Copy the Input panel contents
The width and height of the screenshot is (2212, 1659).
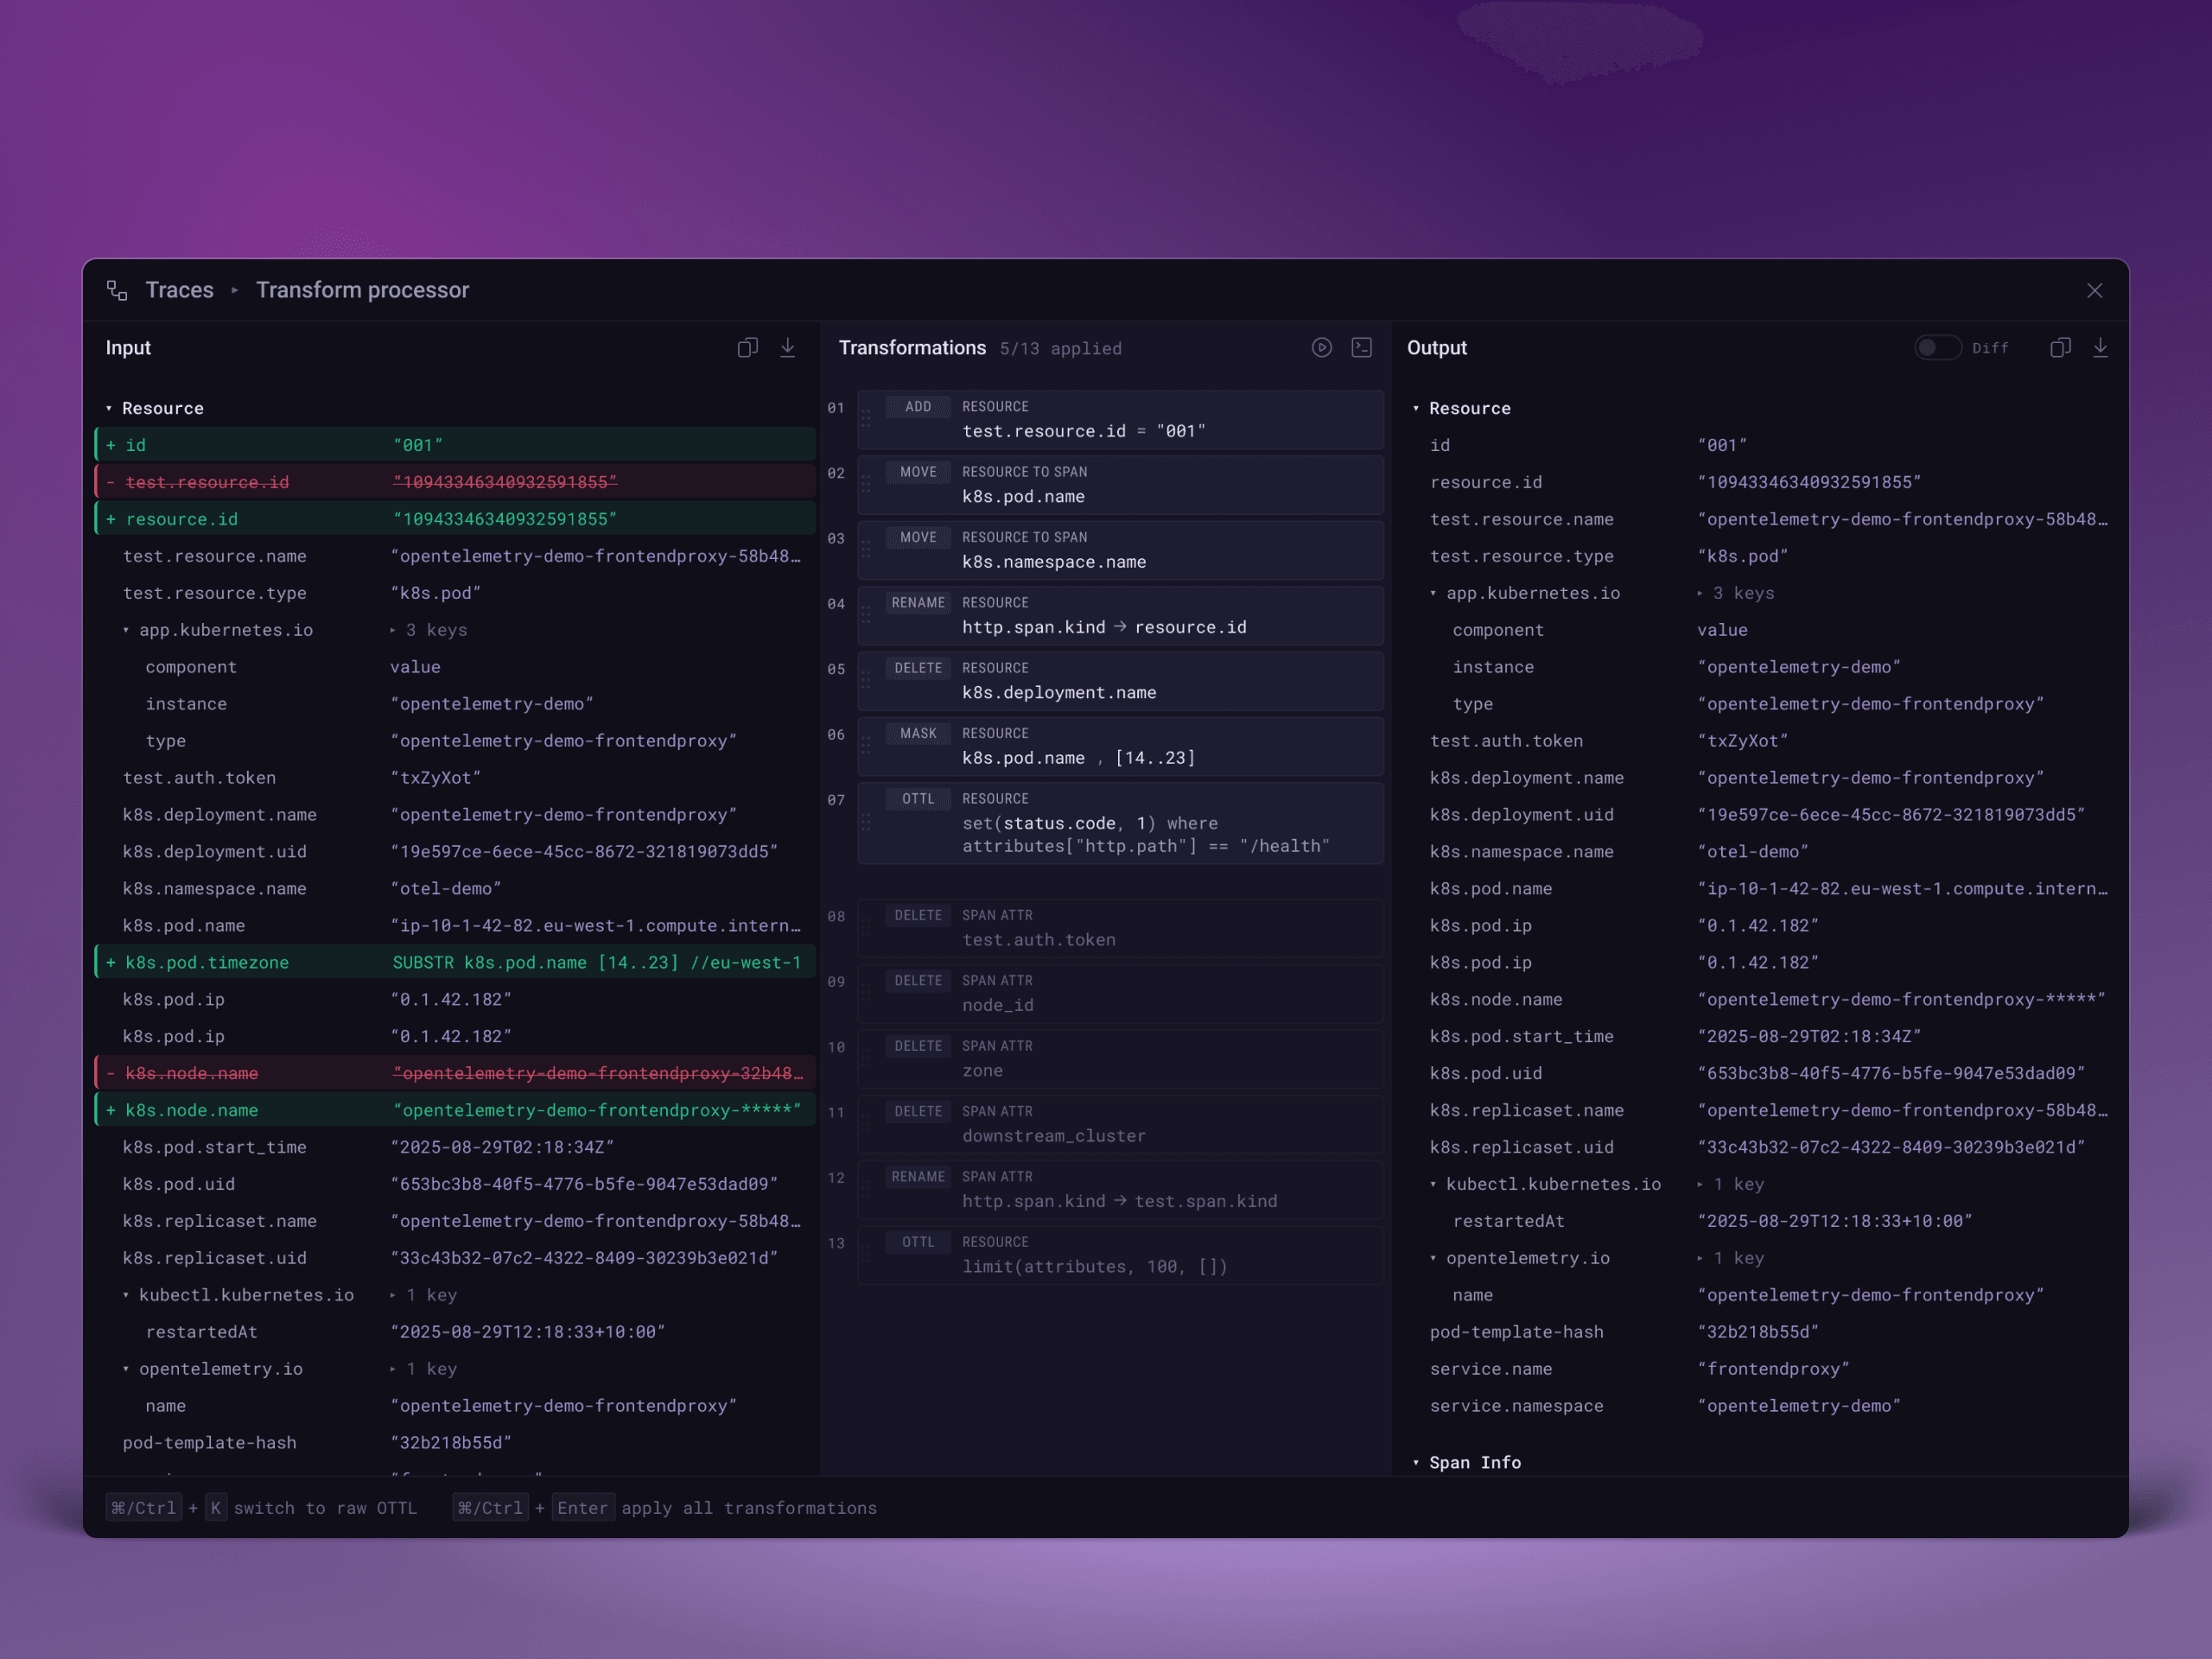coord(747,348)
